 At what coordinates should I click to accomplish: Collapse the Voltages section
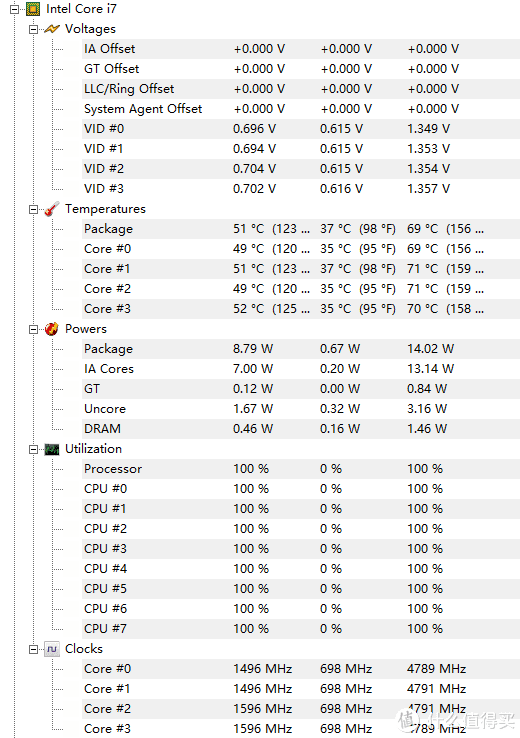33,29
